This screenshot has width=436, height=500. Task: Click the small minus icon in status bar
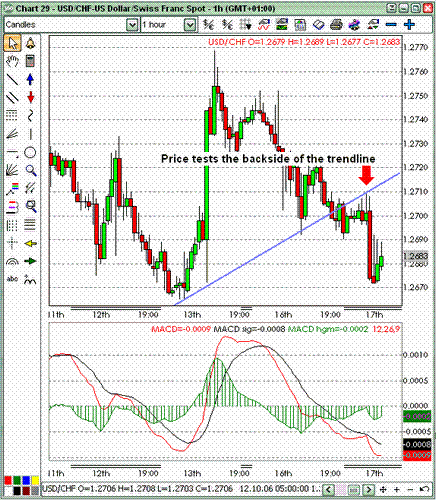pos(410,489)
